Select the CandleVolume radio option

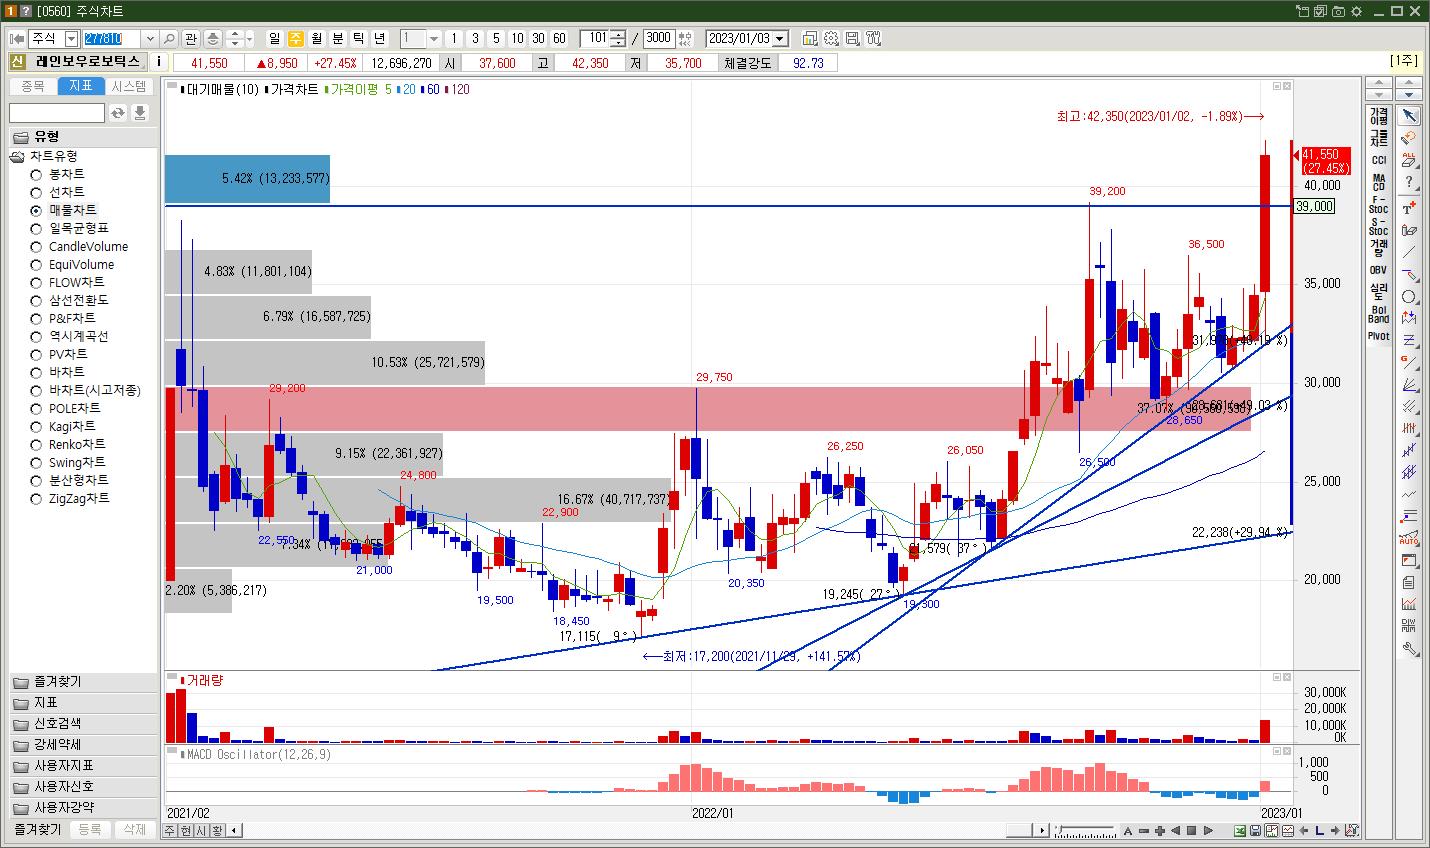(x=36, y=246)
